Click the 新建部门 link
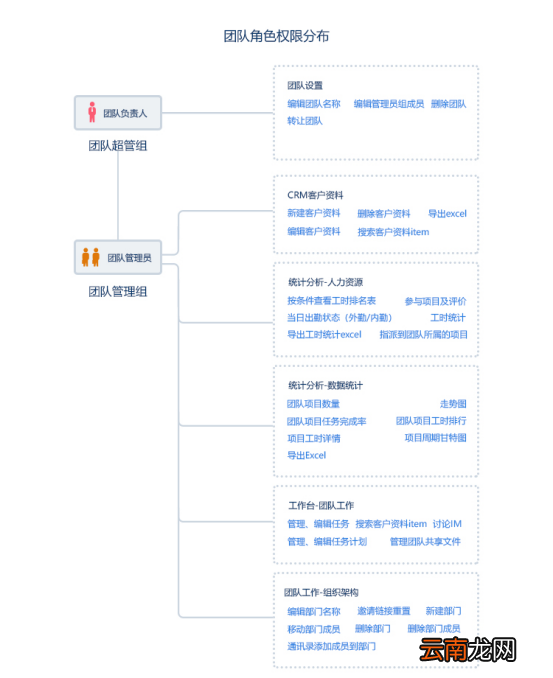Image resolution: width=553 pixels, height=678 pixels. [x=443, y=611]
